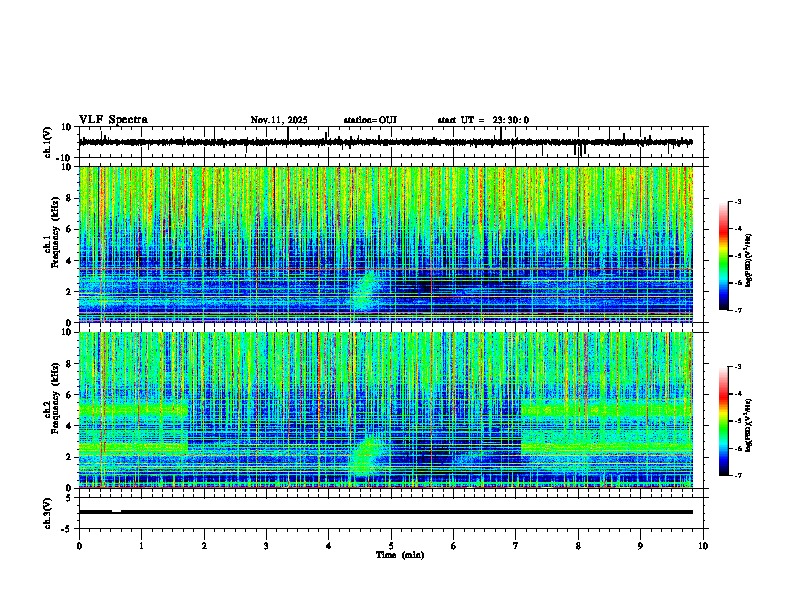
Task: Click the "VLF Spectra" plot title
Action: (x=113, y=120)
